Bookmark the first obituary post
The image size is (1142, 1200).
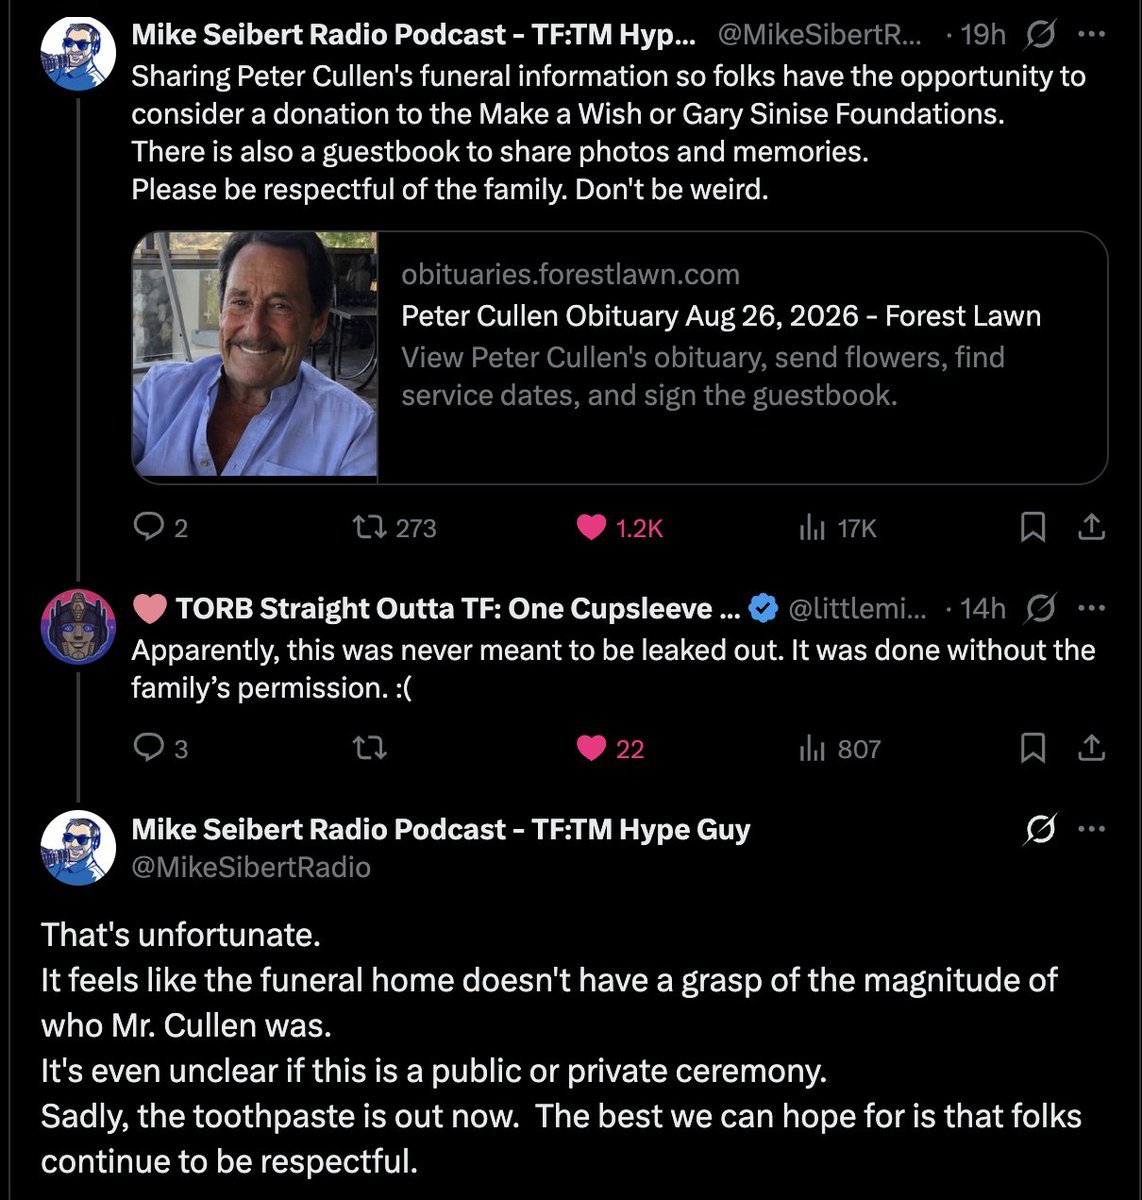[x=1033, y=527]
